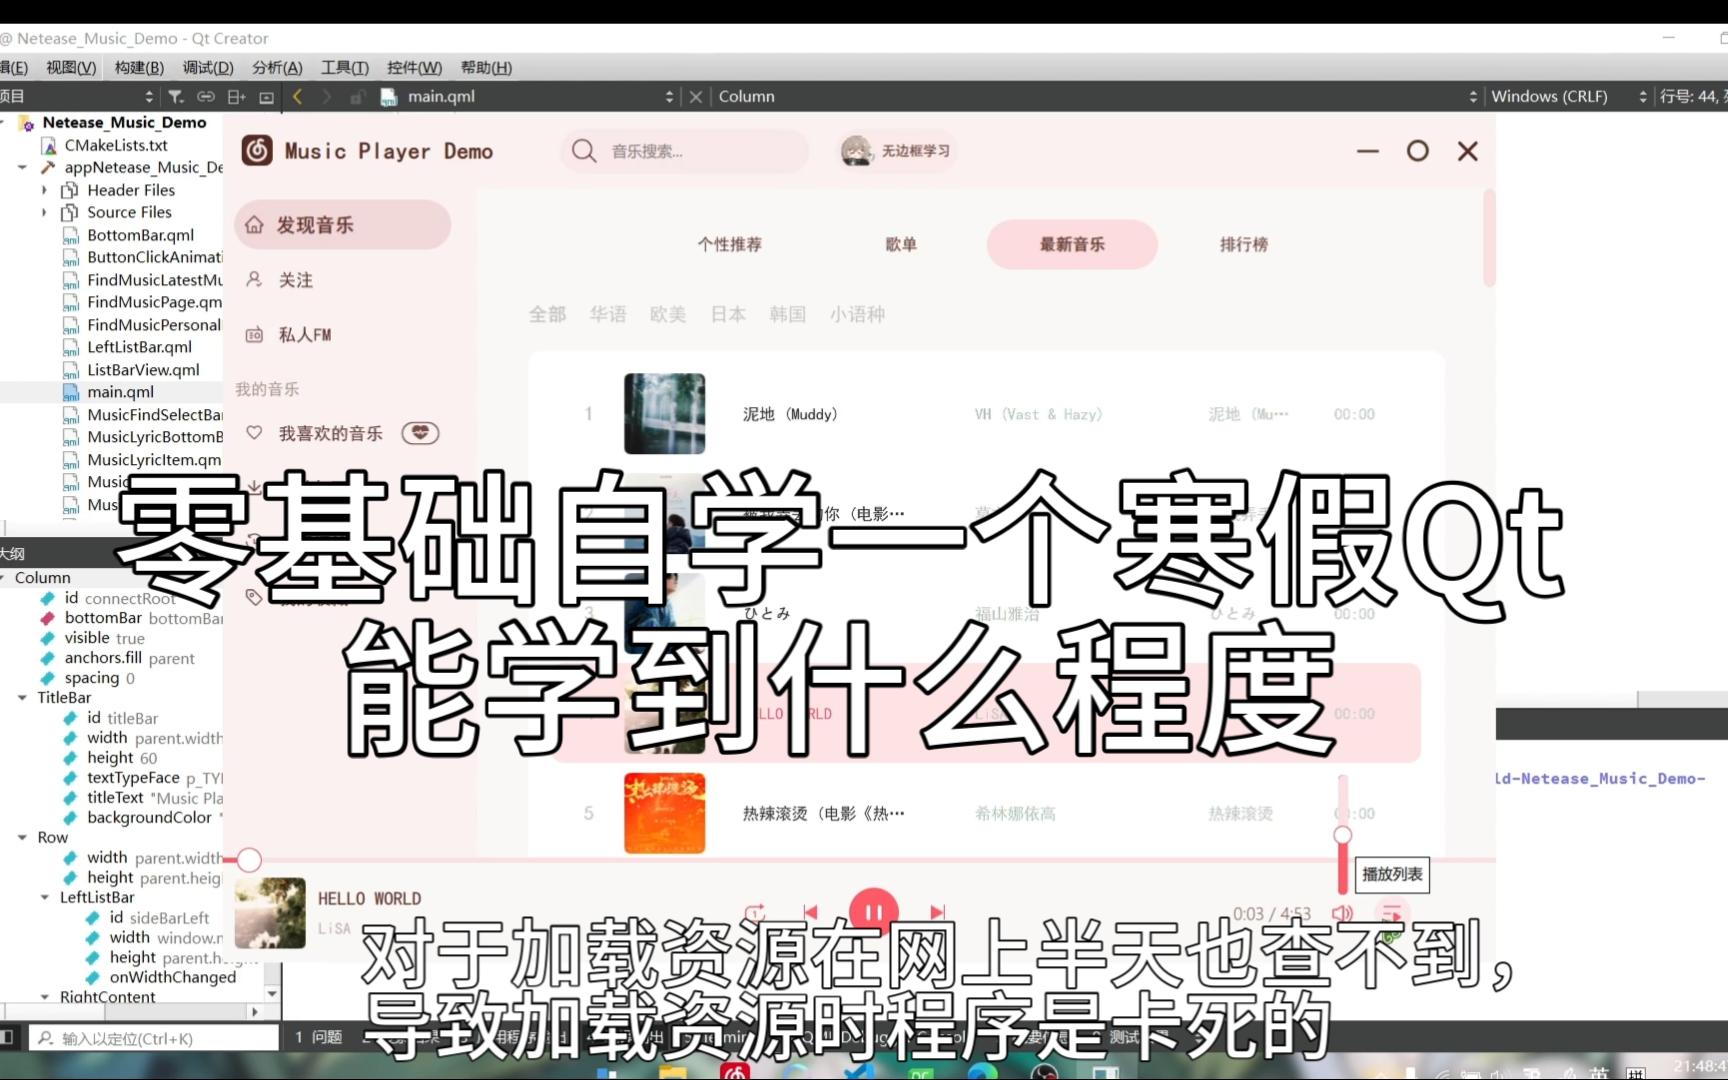
Task: Open 发现音乐 in the sidebar
Action: (x=342, y=225)
